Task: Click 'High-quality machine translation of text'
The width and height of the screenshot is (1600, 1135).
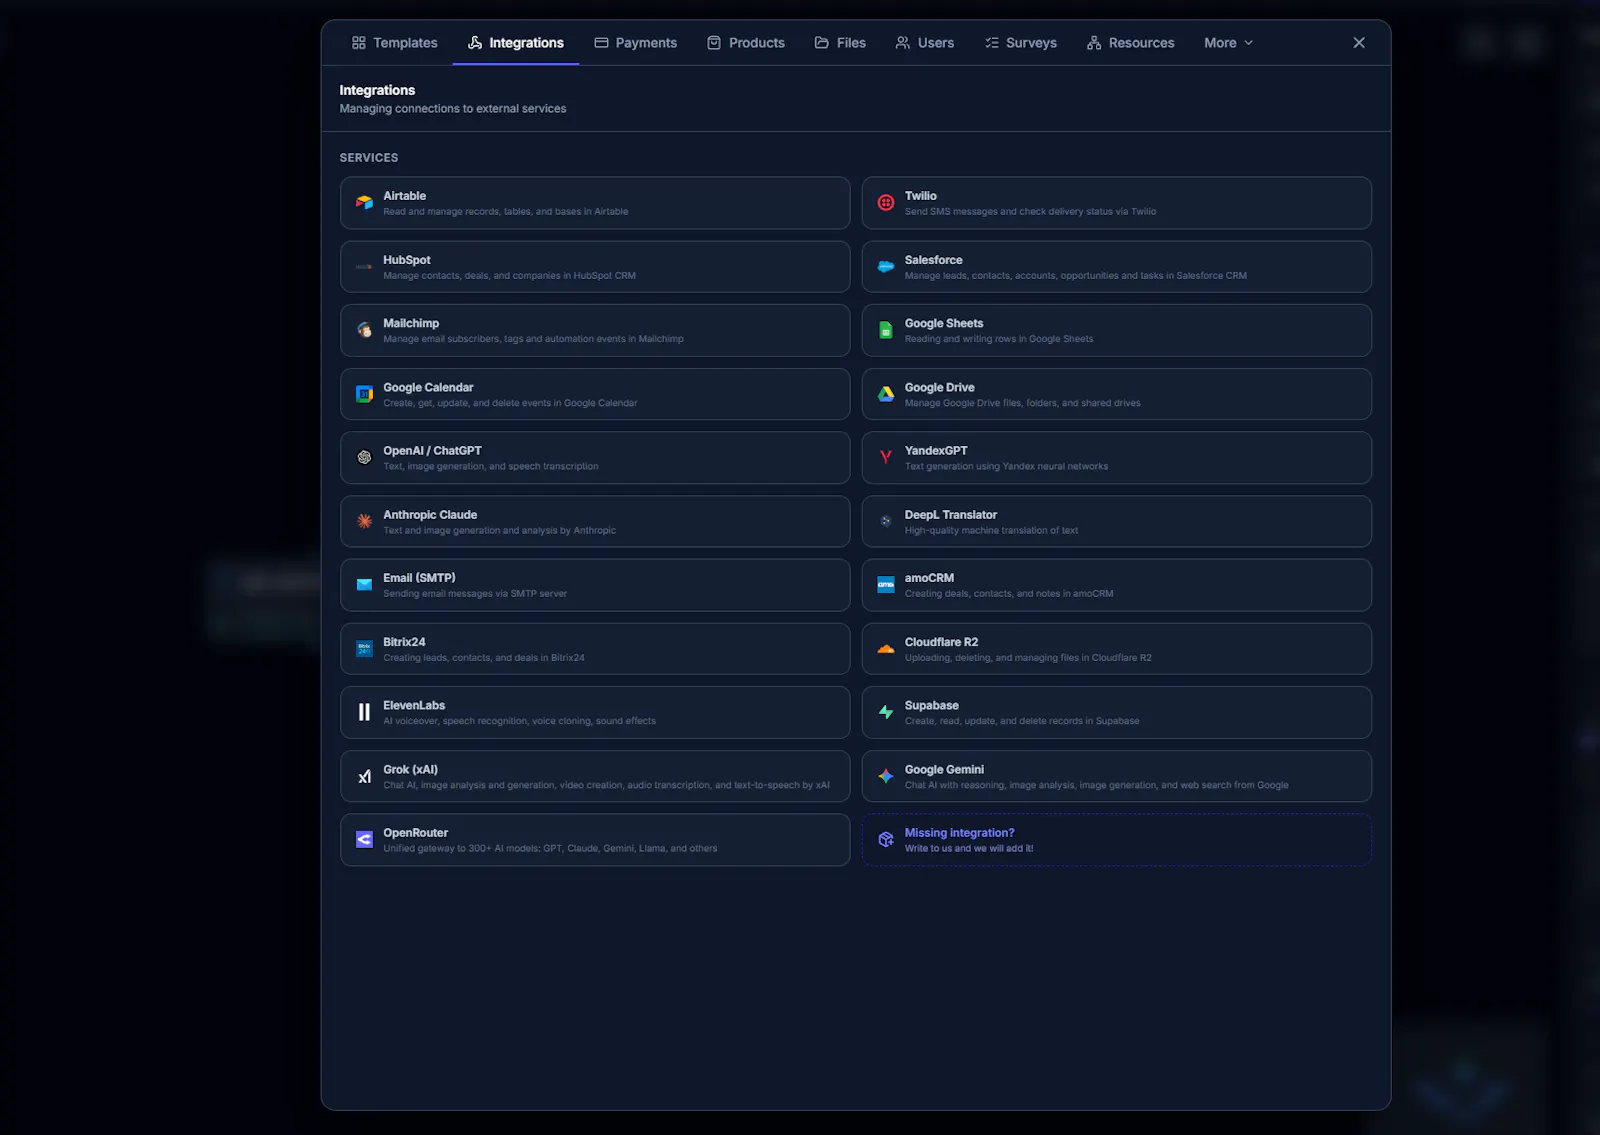Action: pyautogui.click(x=991, y=530)
